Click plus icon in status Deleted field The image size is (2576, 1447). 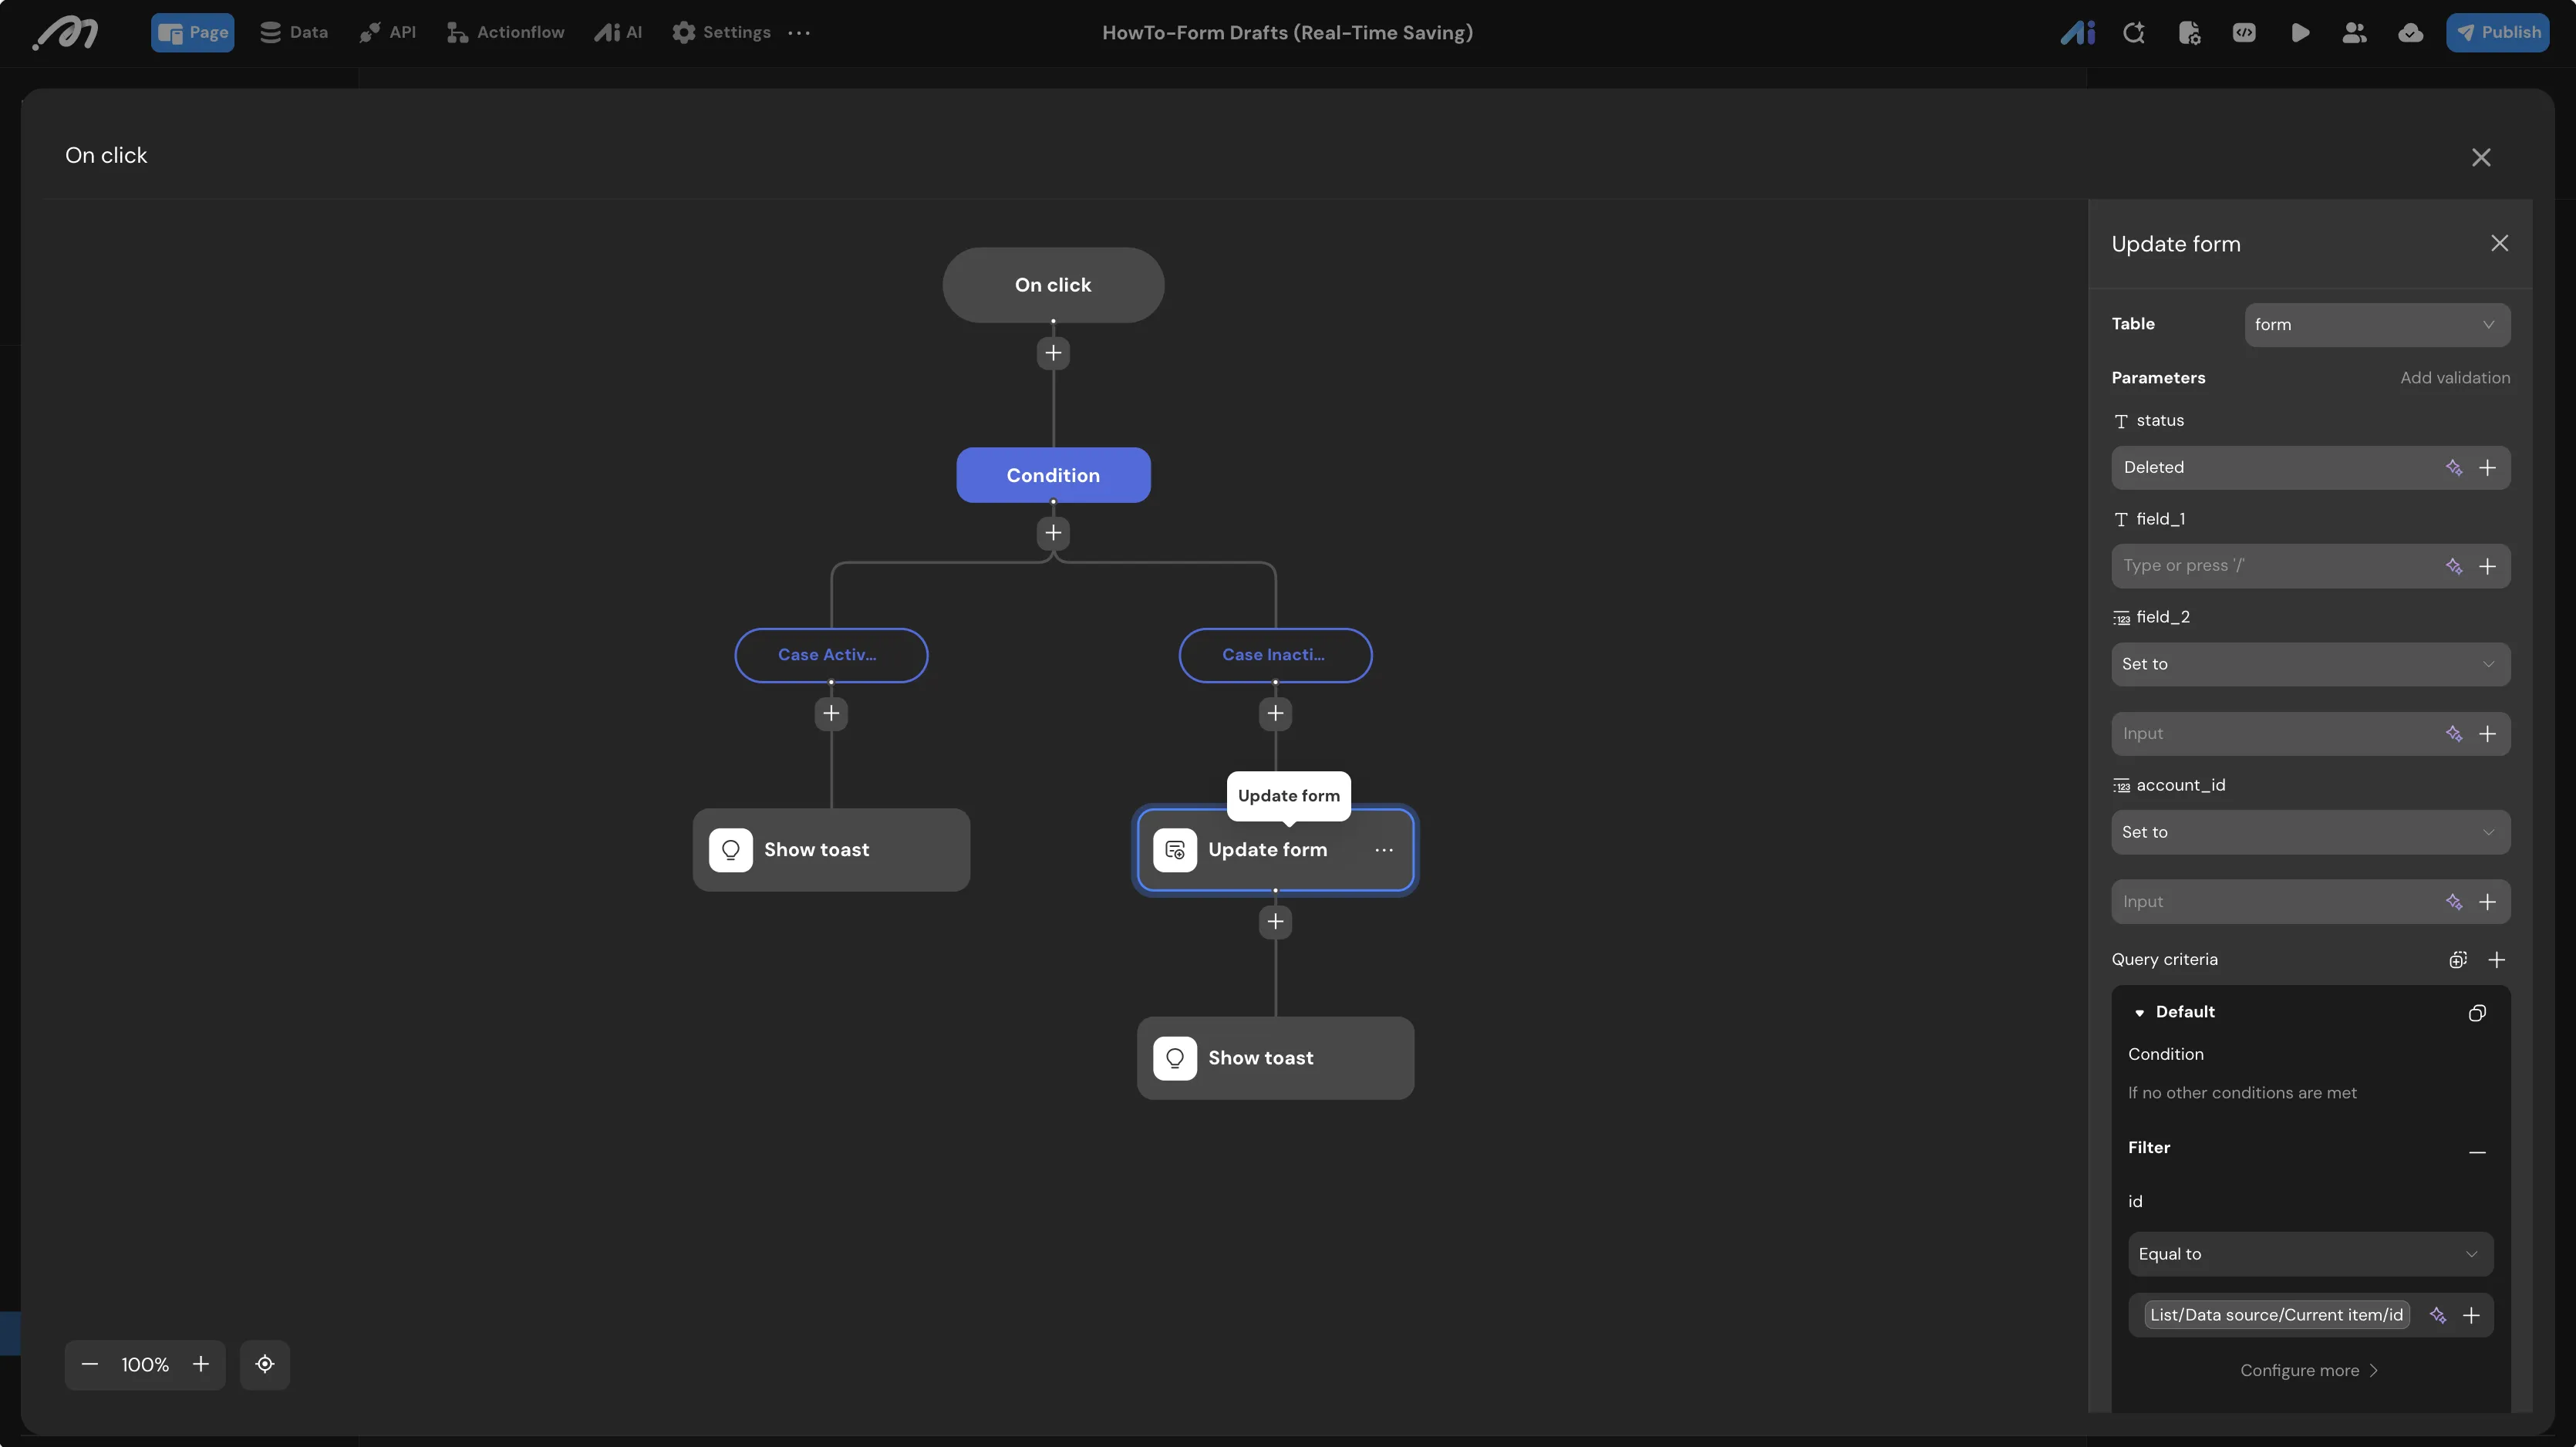point(2488,468)
